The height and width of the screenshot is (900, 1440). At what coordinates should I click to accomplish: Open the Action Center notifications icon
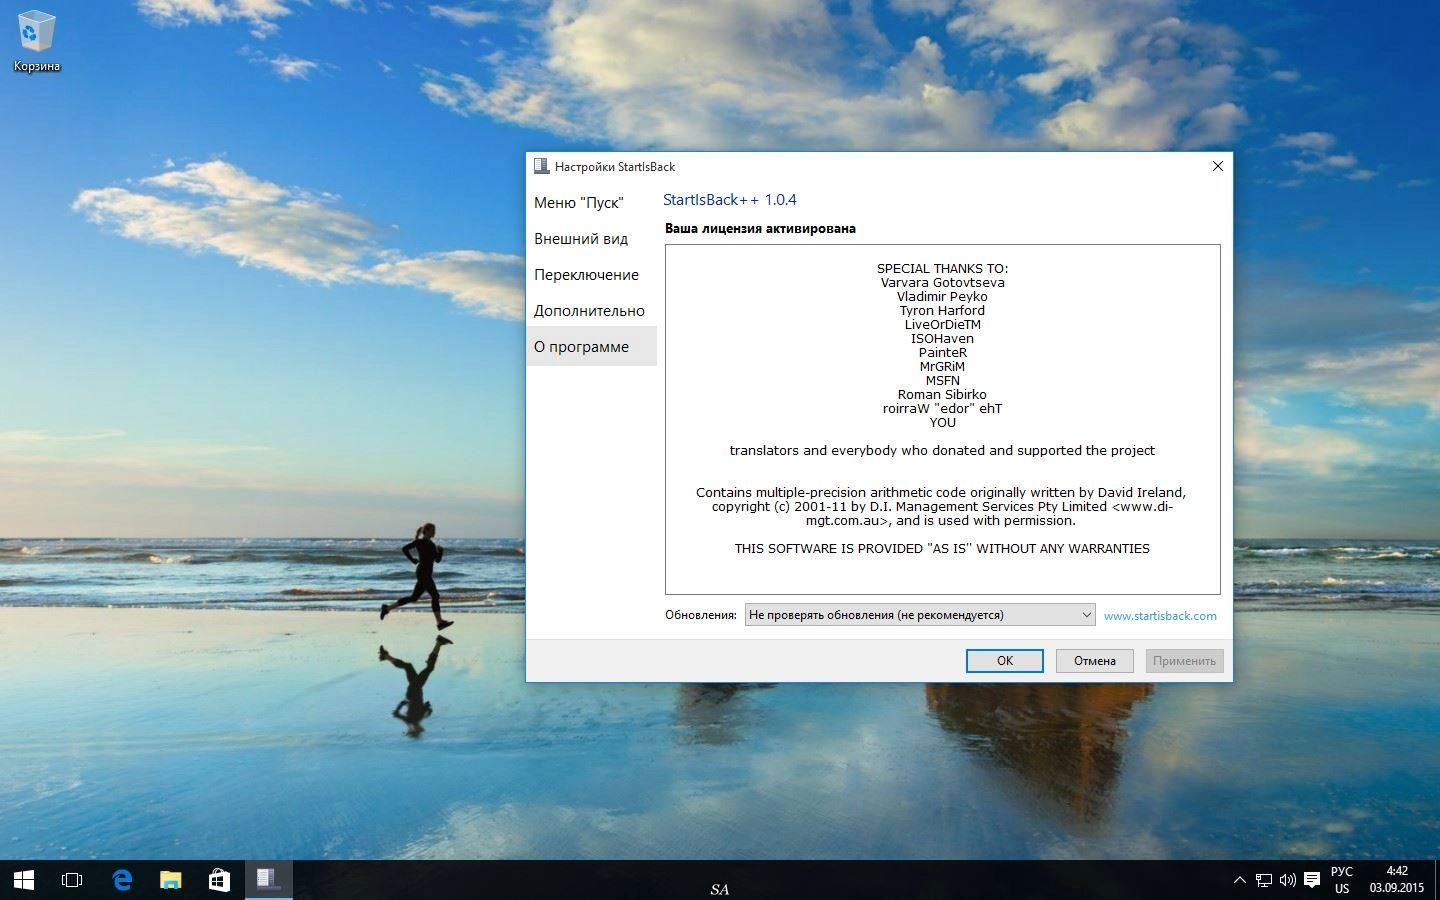1312,880
